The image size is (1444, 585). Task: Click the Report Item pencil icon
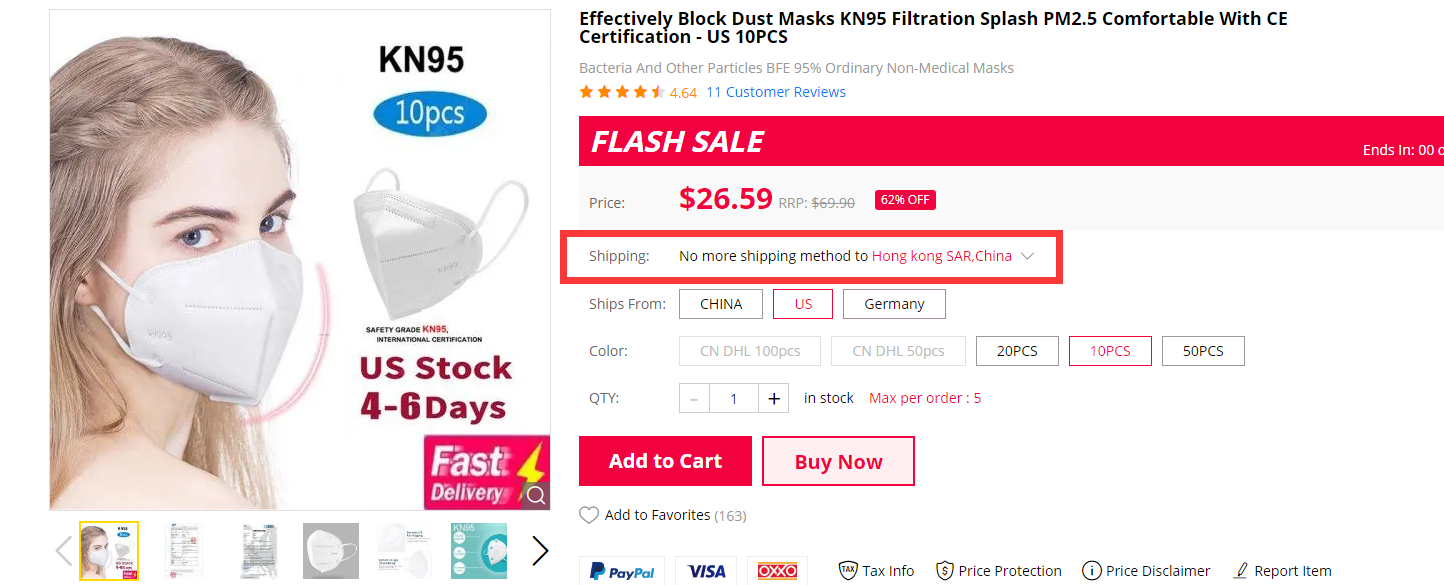[x=1241, y=570]
